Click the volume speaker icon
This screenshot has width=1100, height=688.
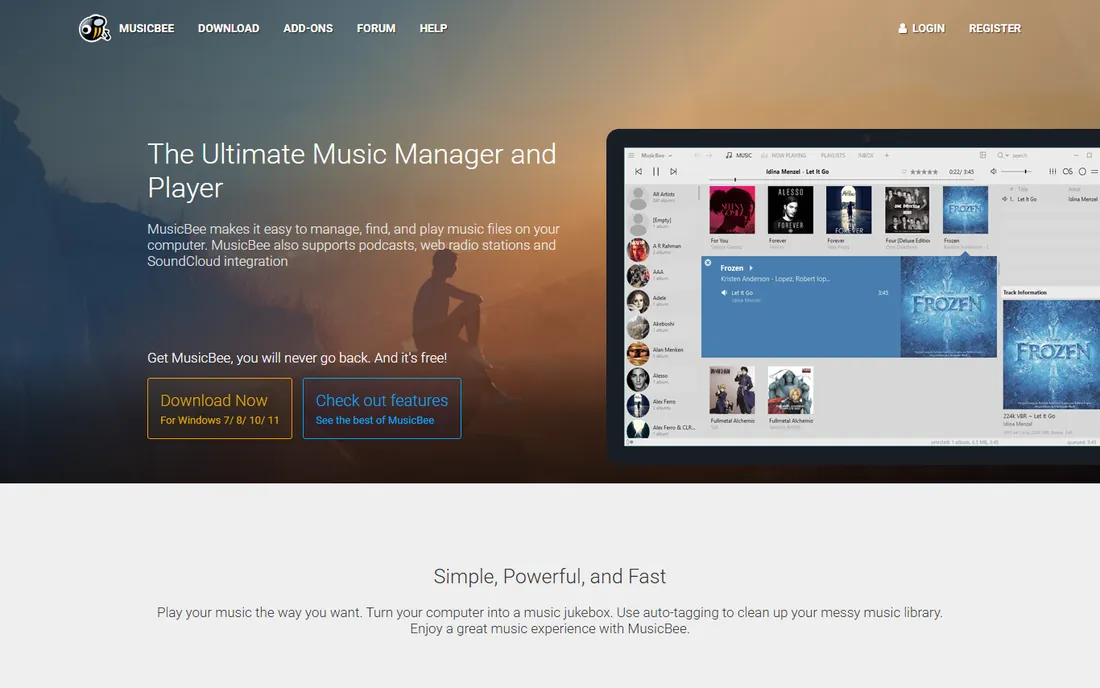coord(993,171)
